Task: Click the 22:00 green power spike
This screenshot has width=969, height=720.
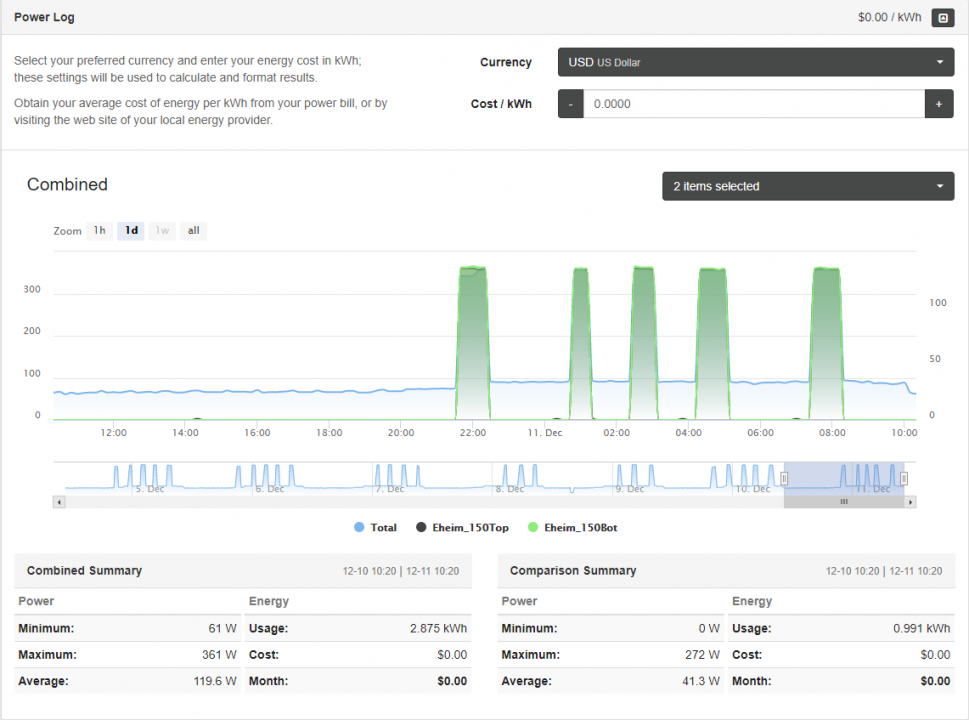Action: (x=473, y=343)
